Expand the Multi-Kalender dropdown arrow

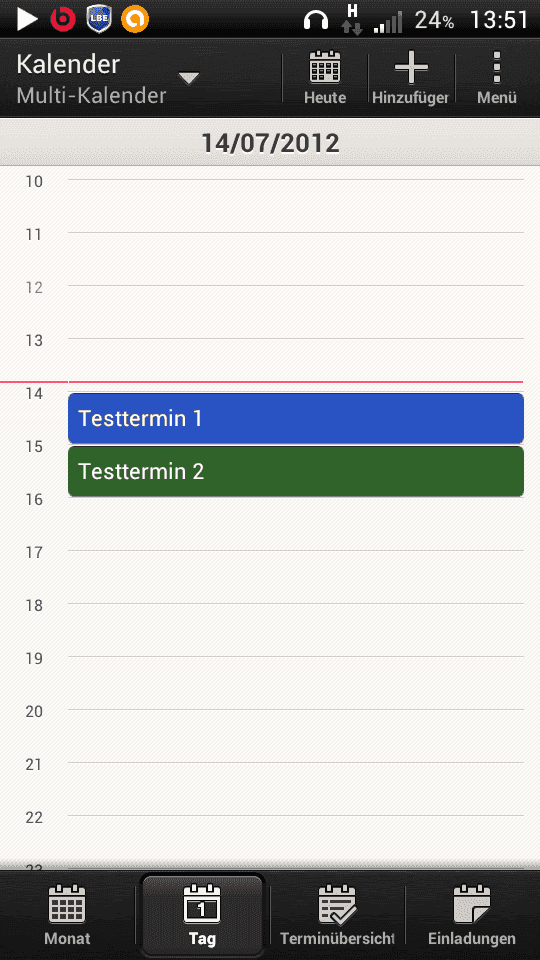(x=189, y=78)
